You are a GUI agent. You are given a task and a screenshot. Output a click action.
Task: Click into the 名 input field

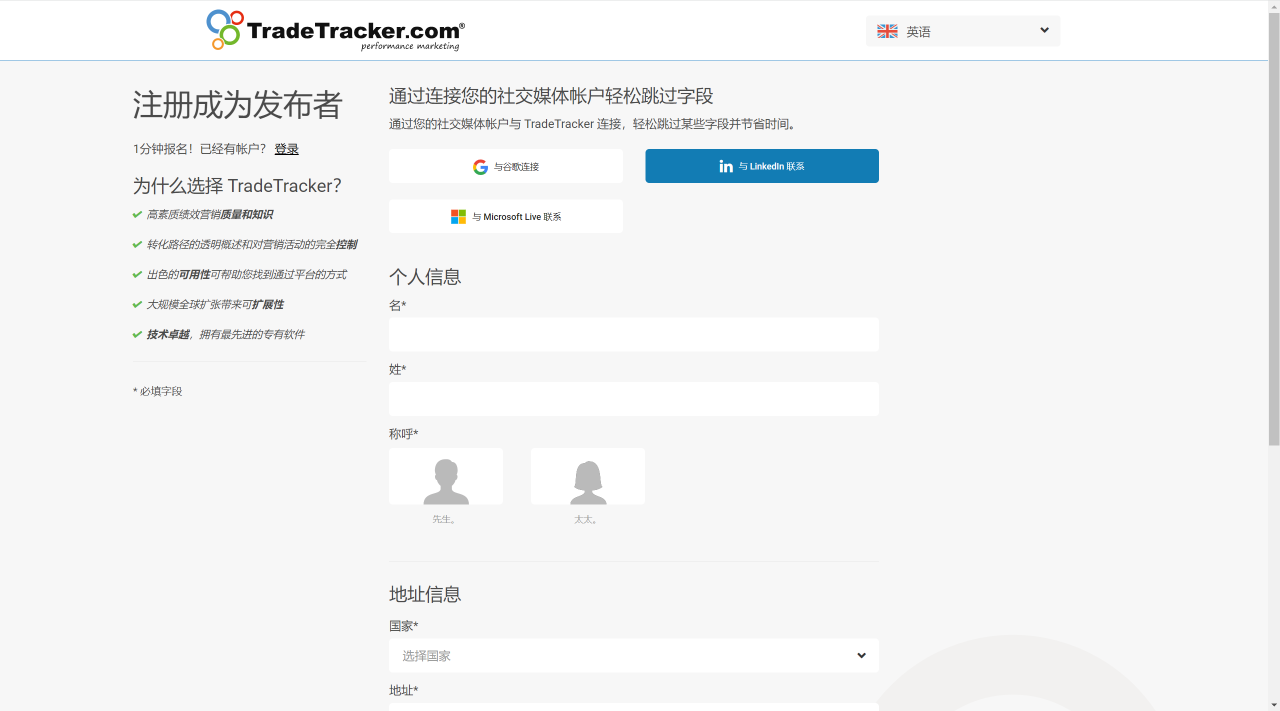point(633,334)
